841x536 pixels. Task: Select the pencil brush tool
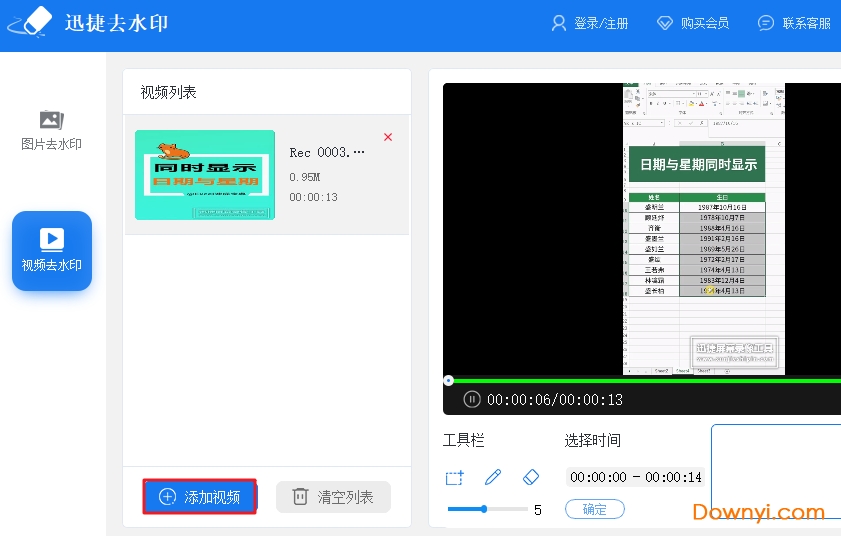click(493, 478)
